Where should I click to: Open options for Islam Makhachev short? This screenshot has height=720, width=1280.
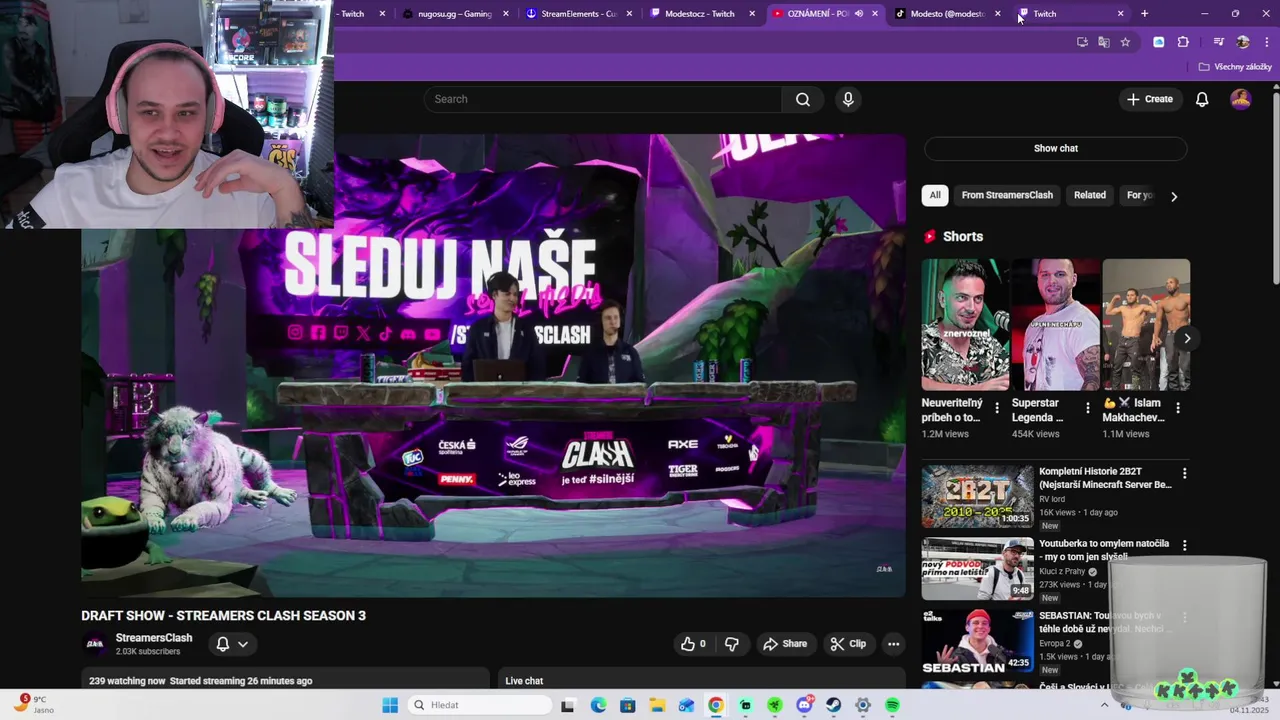[1178, 408]
